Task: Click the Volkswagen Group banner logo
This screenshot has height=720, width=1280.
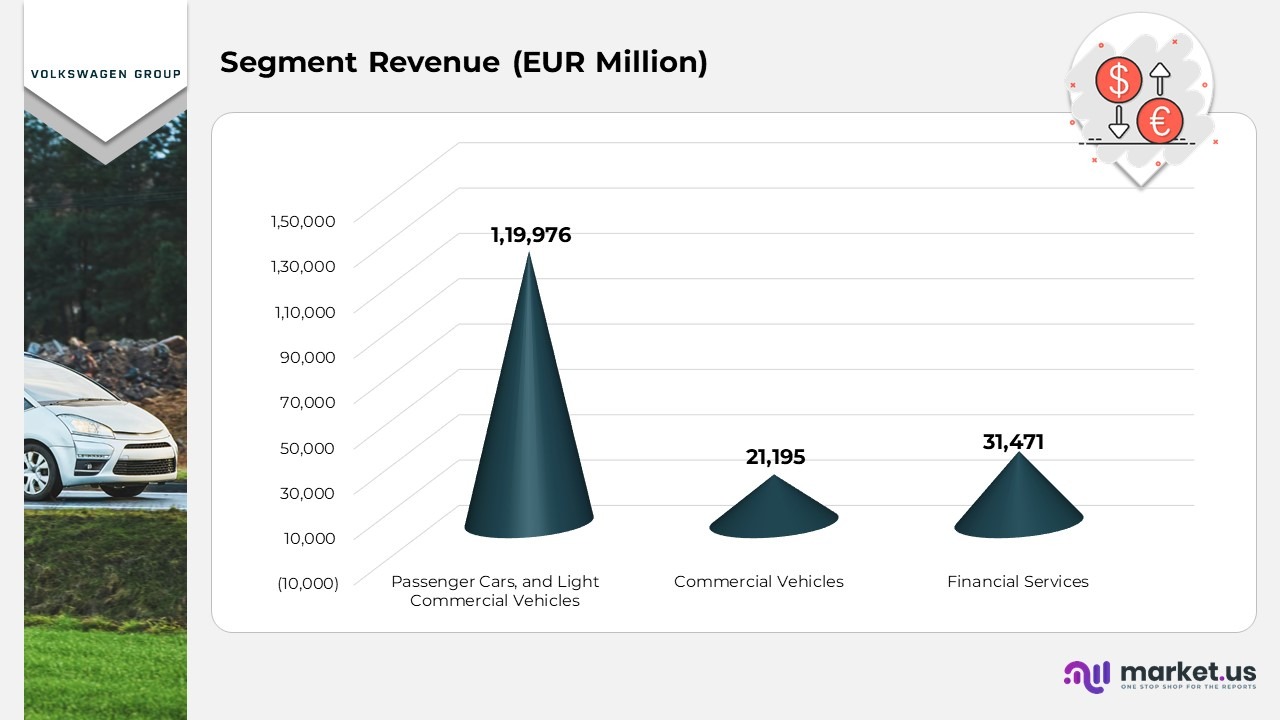Action: pyautogui.click(x=106, y=74)
